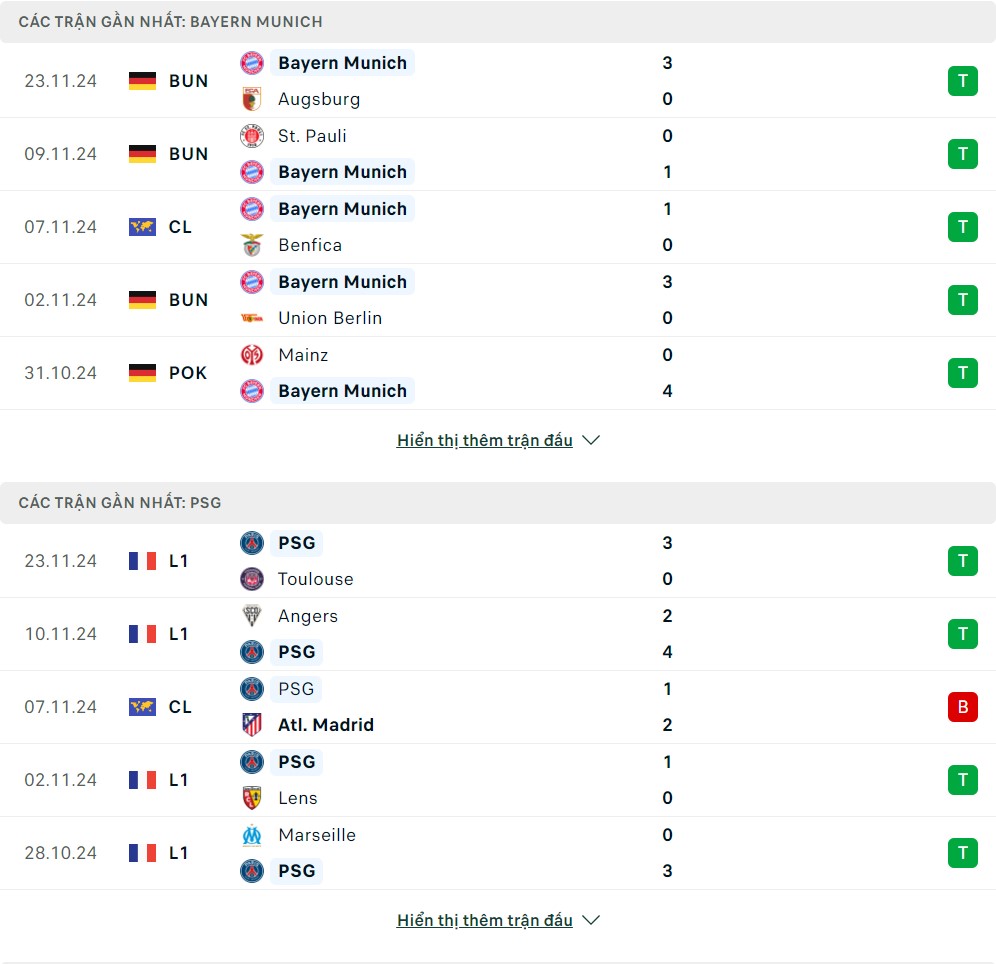Click the Angers club crest icon

(252, 616)
